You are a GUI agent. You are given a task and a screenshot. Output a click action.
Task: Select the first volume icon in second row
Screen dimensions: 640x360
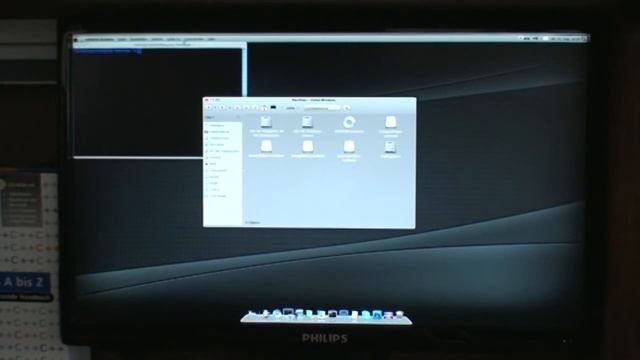[266, 147]
